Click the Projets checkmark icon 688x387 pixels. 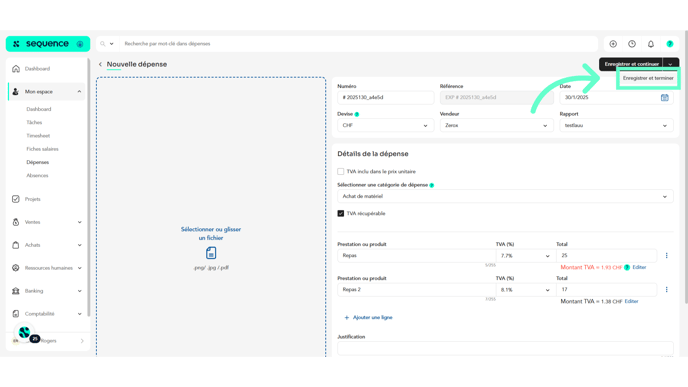[x=16, y=199]
